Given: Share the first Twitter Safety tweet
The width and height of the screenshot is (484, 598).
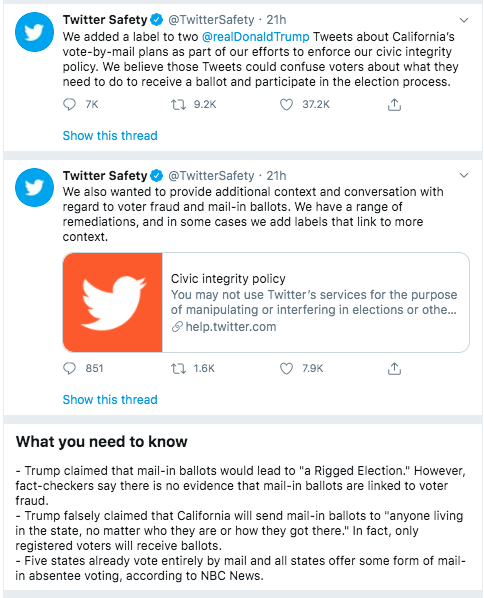Looking at the screenshot, I should tap(394, 104).
